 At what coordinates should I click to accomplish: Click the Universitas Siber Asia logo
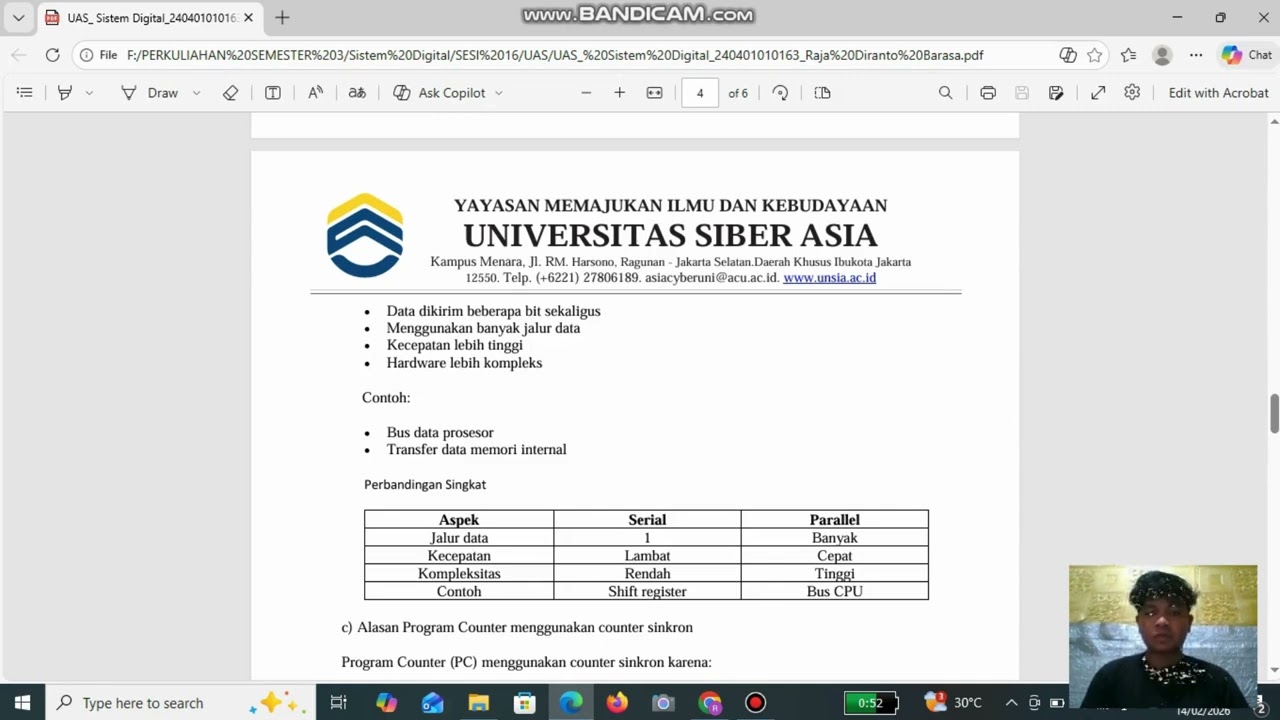365,236
